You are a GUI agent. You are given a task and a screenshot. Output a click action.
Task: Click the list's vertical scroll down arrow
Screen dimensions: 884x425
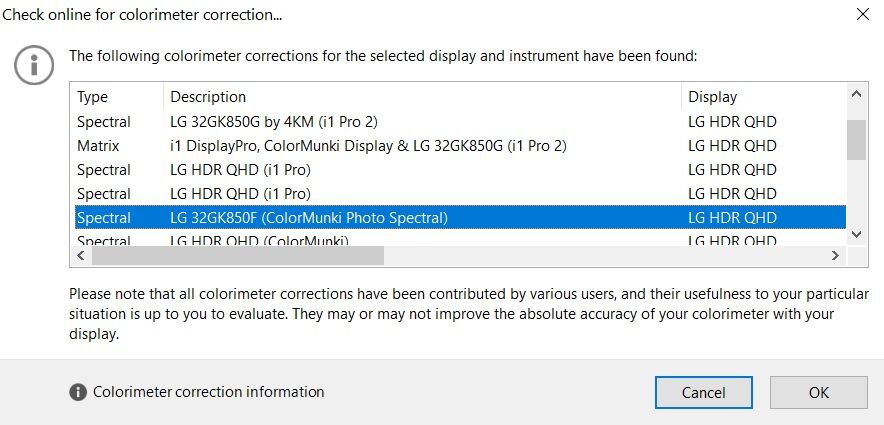click(x=856, y=234)
